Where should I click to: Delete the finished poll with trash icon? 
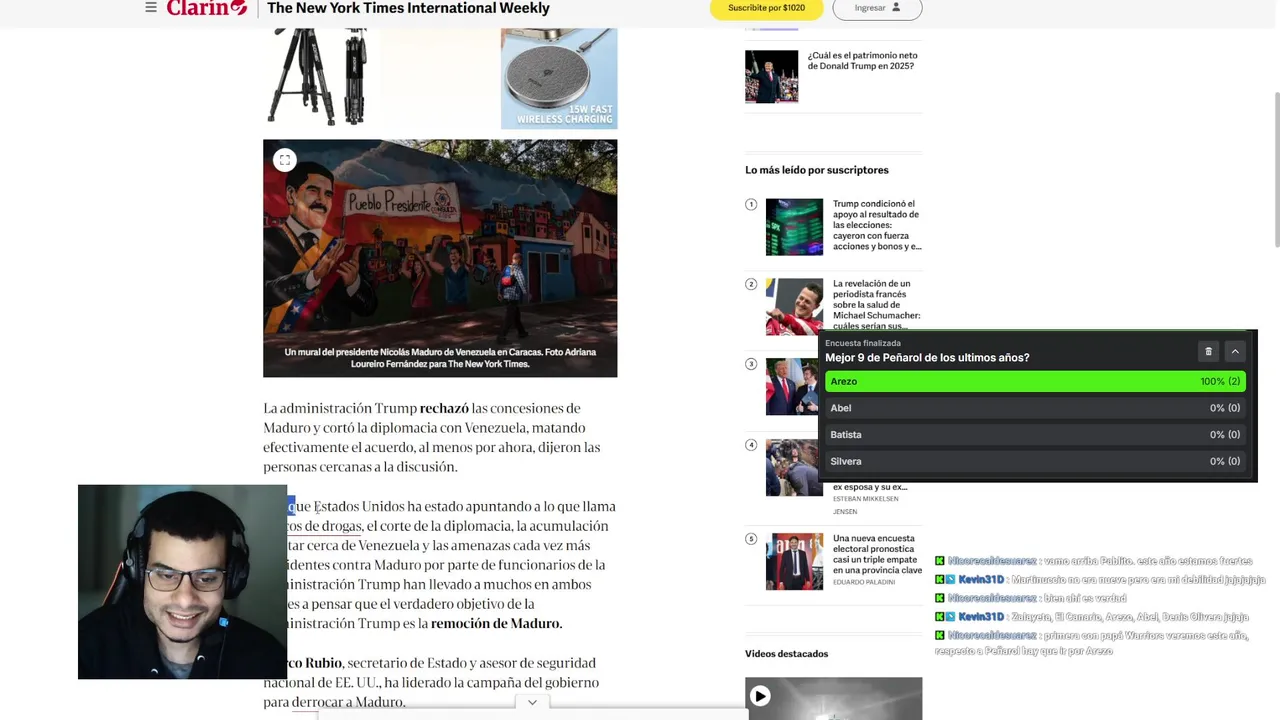coord(1208,351)
